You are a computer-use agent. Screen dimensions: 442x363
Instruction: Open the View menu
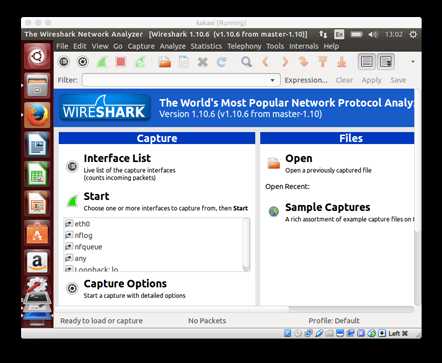100,46
